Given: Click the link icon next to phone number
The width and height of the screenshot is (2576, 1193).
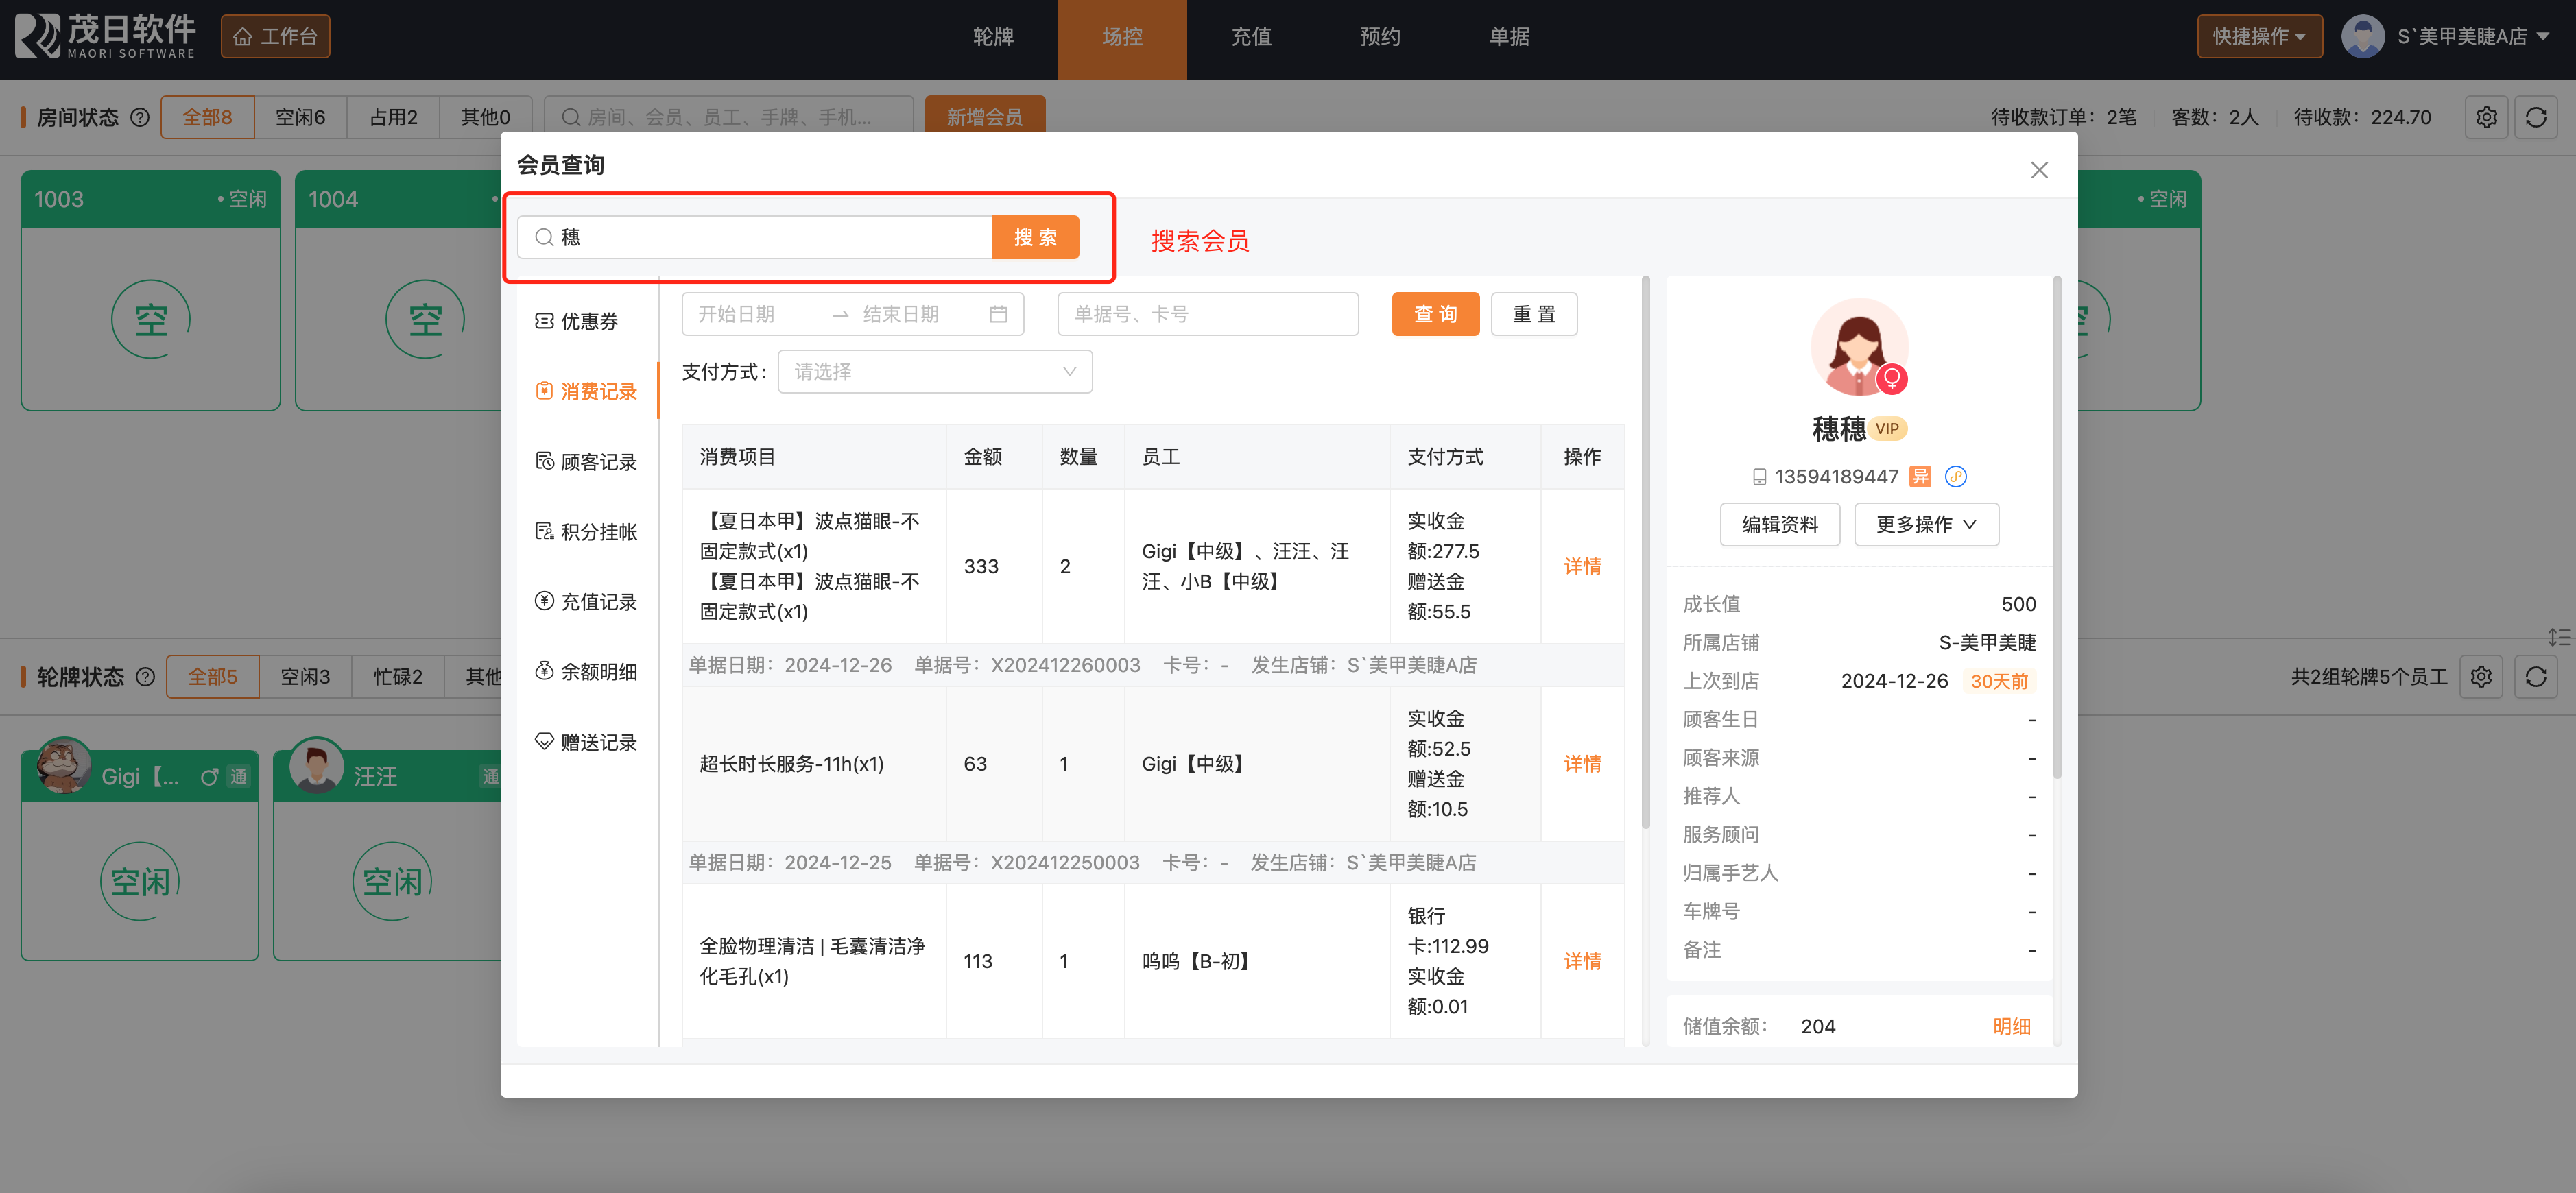Looking at the screenshot, I should (1955, 476).
